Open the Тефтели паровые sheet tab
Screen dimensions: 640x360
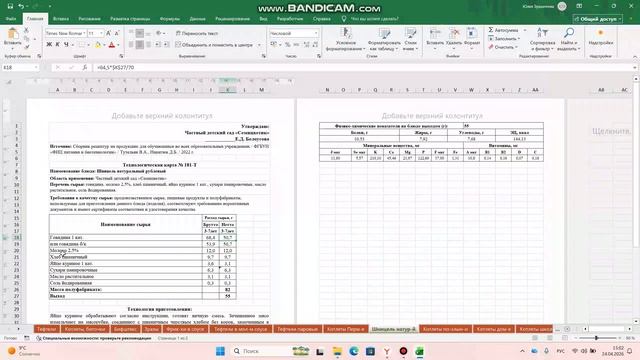[x=298, y=329]
